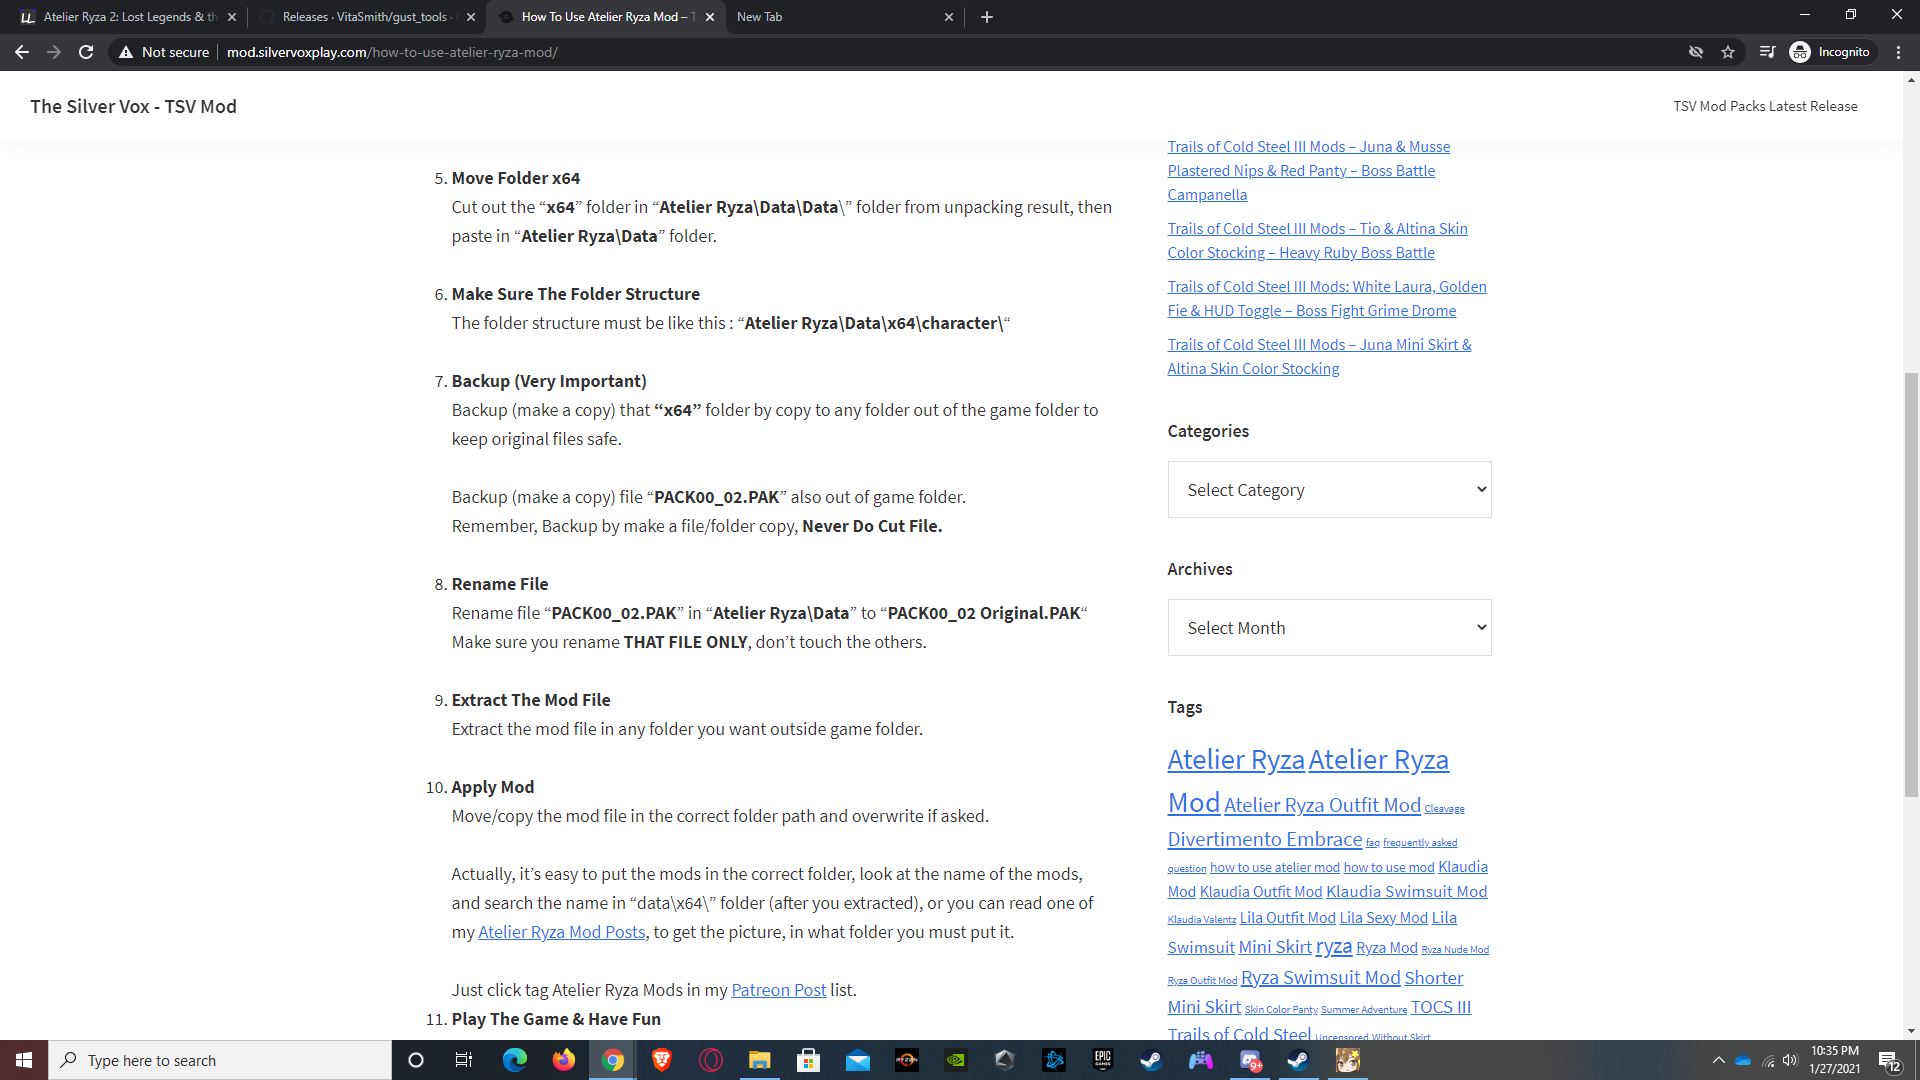Open the Action Center notifications icon
Screen dimensions: 1920x1080
(x=1889, y=1060)
